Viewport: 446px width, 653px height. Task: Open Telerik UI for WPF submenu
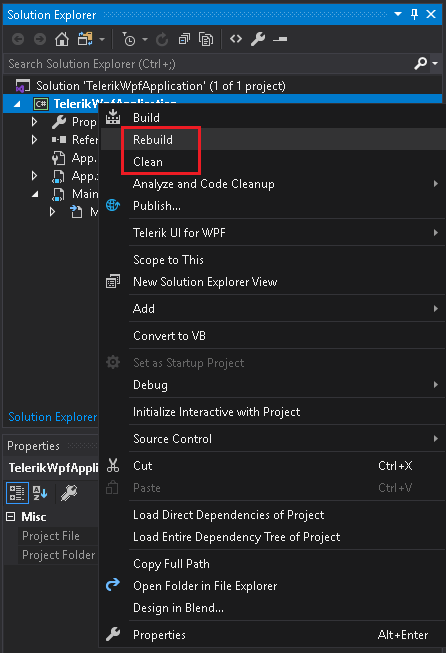tap(274, 232)
